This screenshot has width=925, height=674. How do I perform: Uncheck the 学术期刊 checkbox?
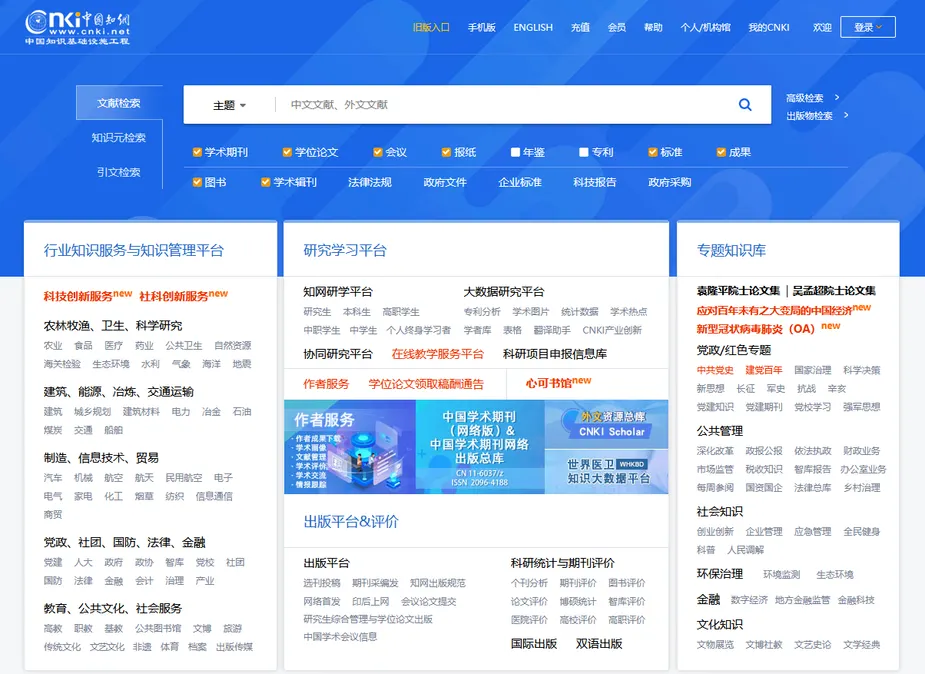[x=197, y=152]
